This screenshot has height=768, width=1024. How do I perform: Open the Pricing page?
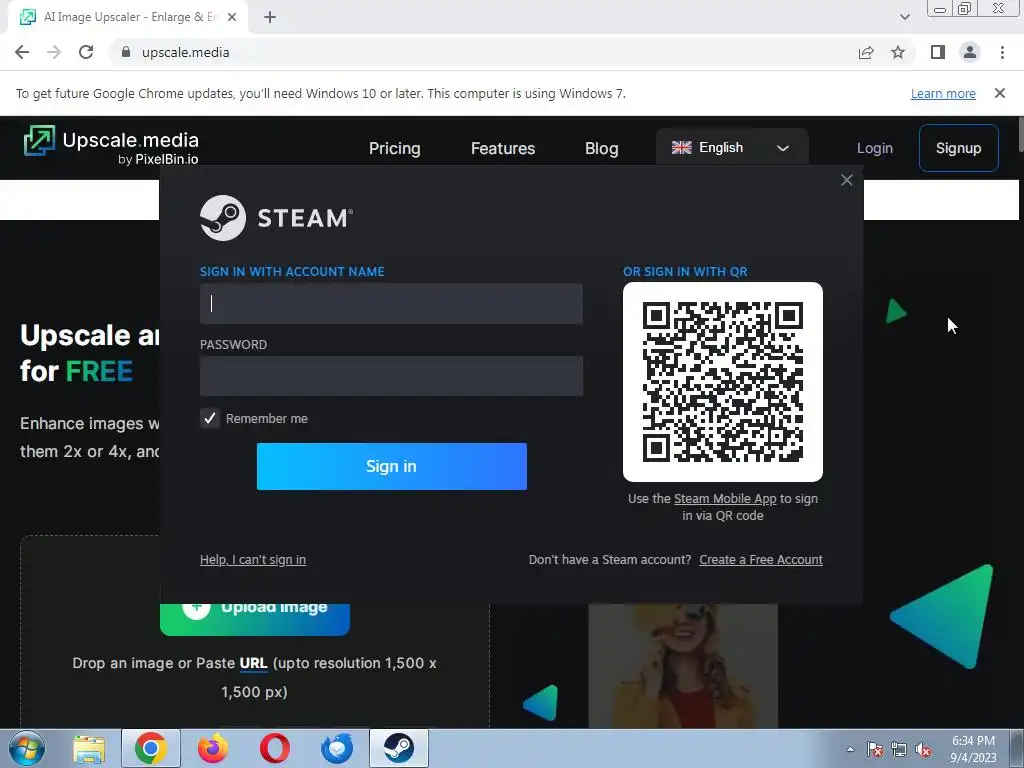click(394, 148)
